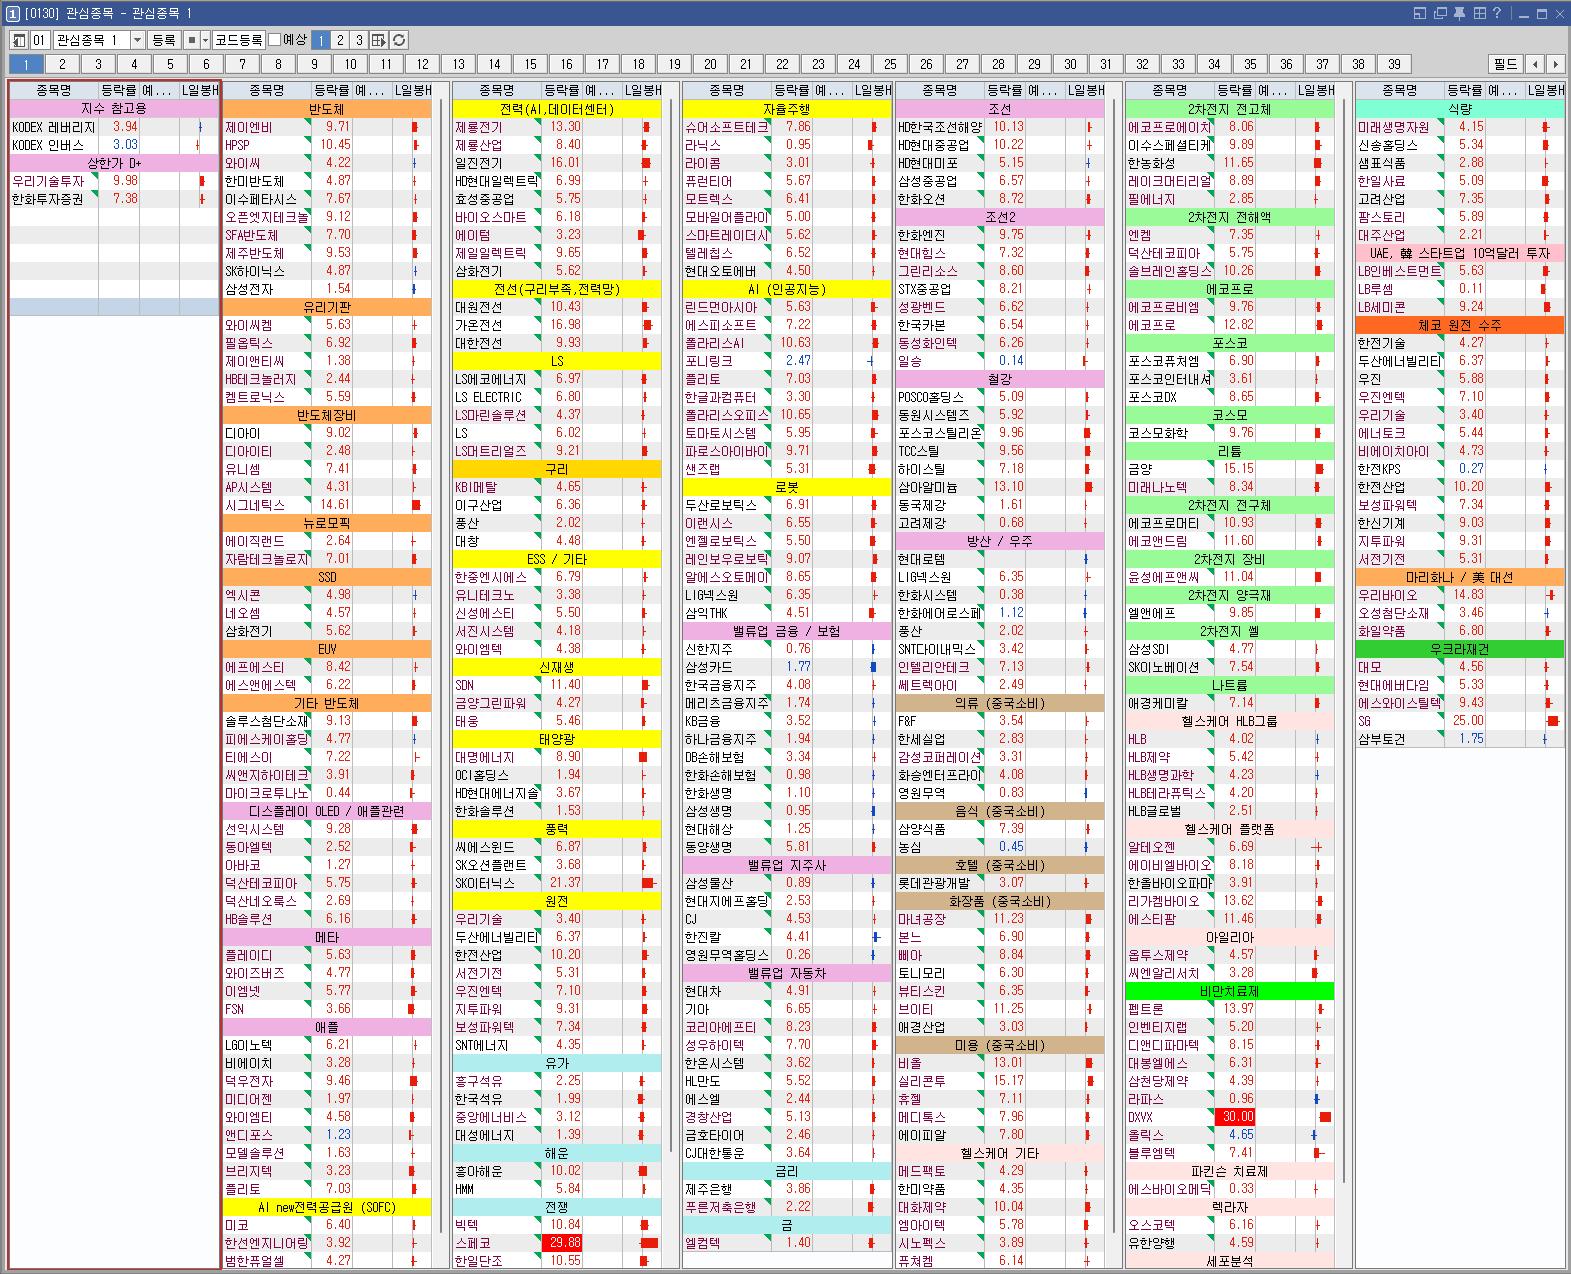Open the grid split icon in title bar
Screen dimensions: 1571x1274
[1479, 13]
